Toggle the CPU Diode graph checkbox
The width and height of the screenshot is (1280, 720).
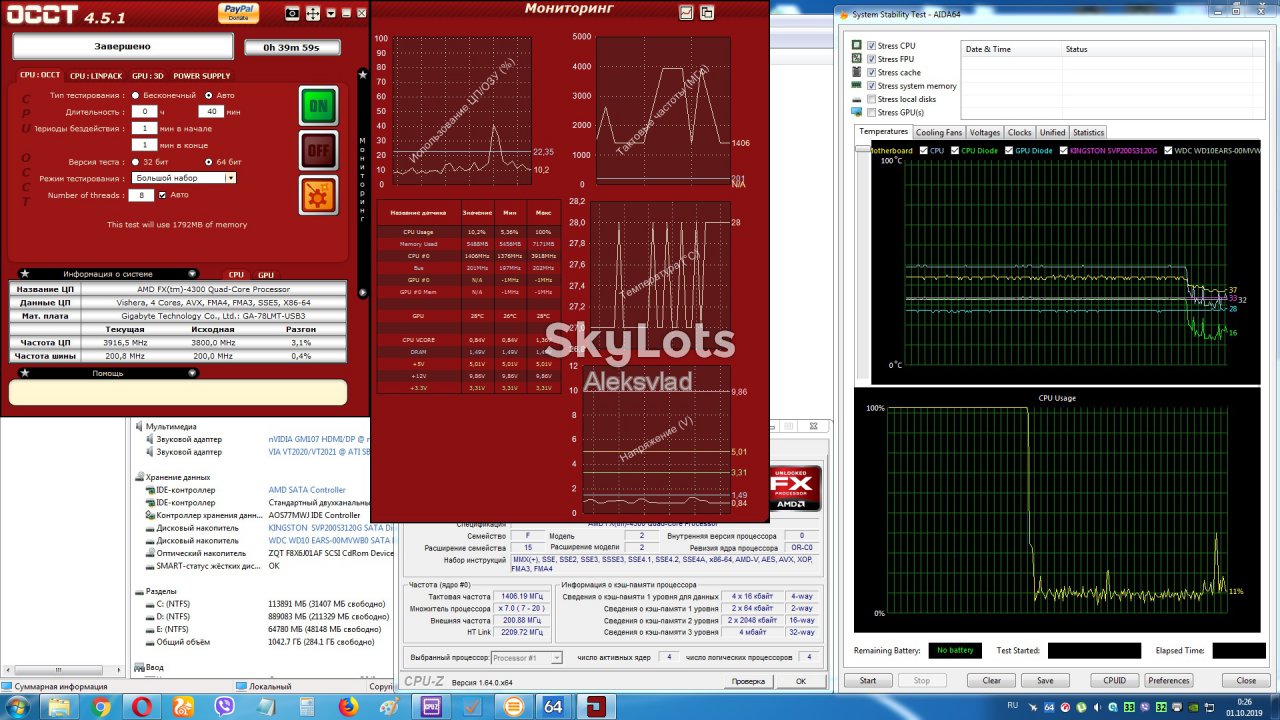[x=955, y=150]
